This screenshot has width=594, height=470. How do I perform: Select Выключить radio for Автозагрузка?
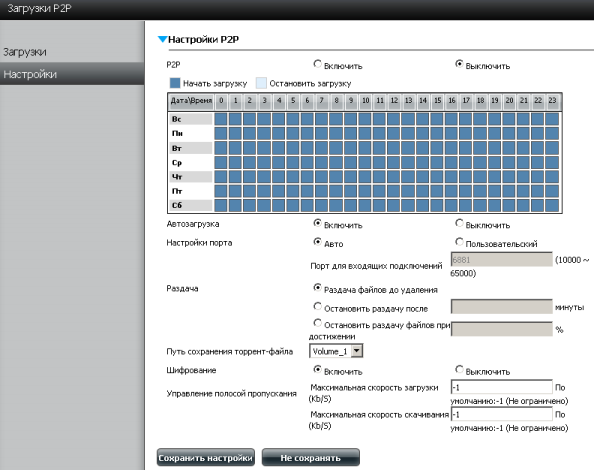click(459, 223)
